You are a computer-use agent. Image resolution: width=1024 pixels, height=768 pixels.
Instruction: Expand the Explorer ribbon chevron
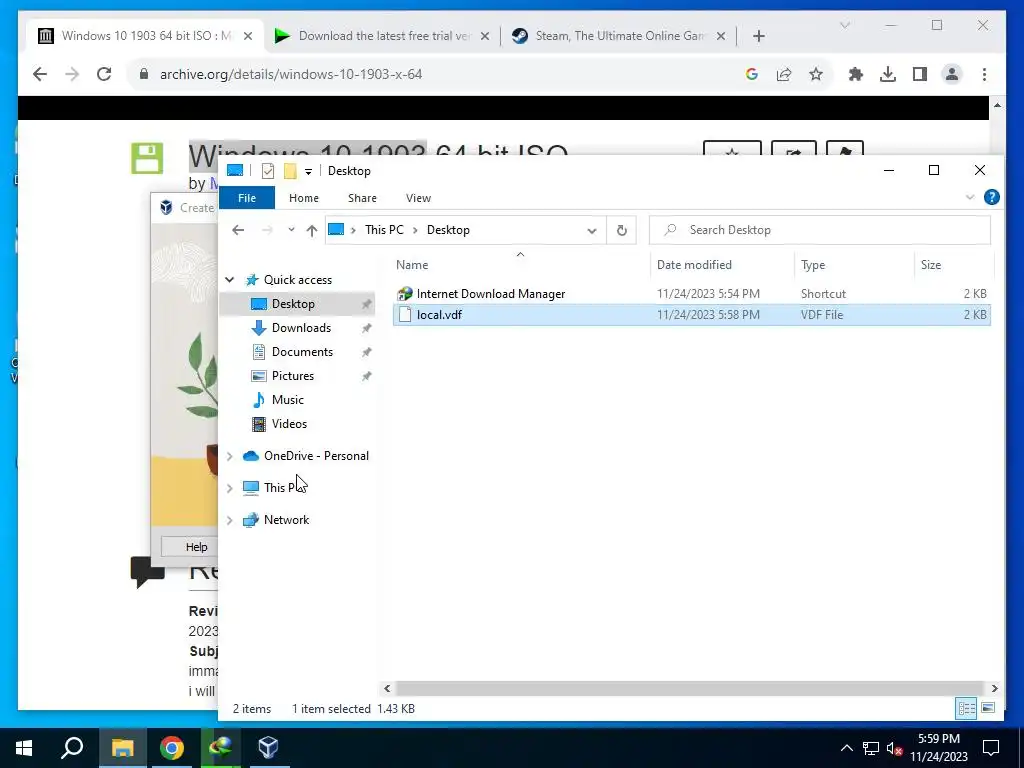(970, 197)
